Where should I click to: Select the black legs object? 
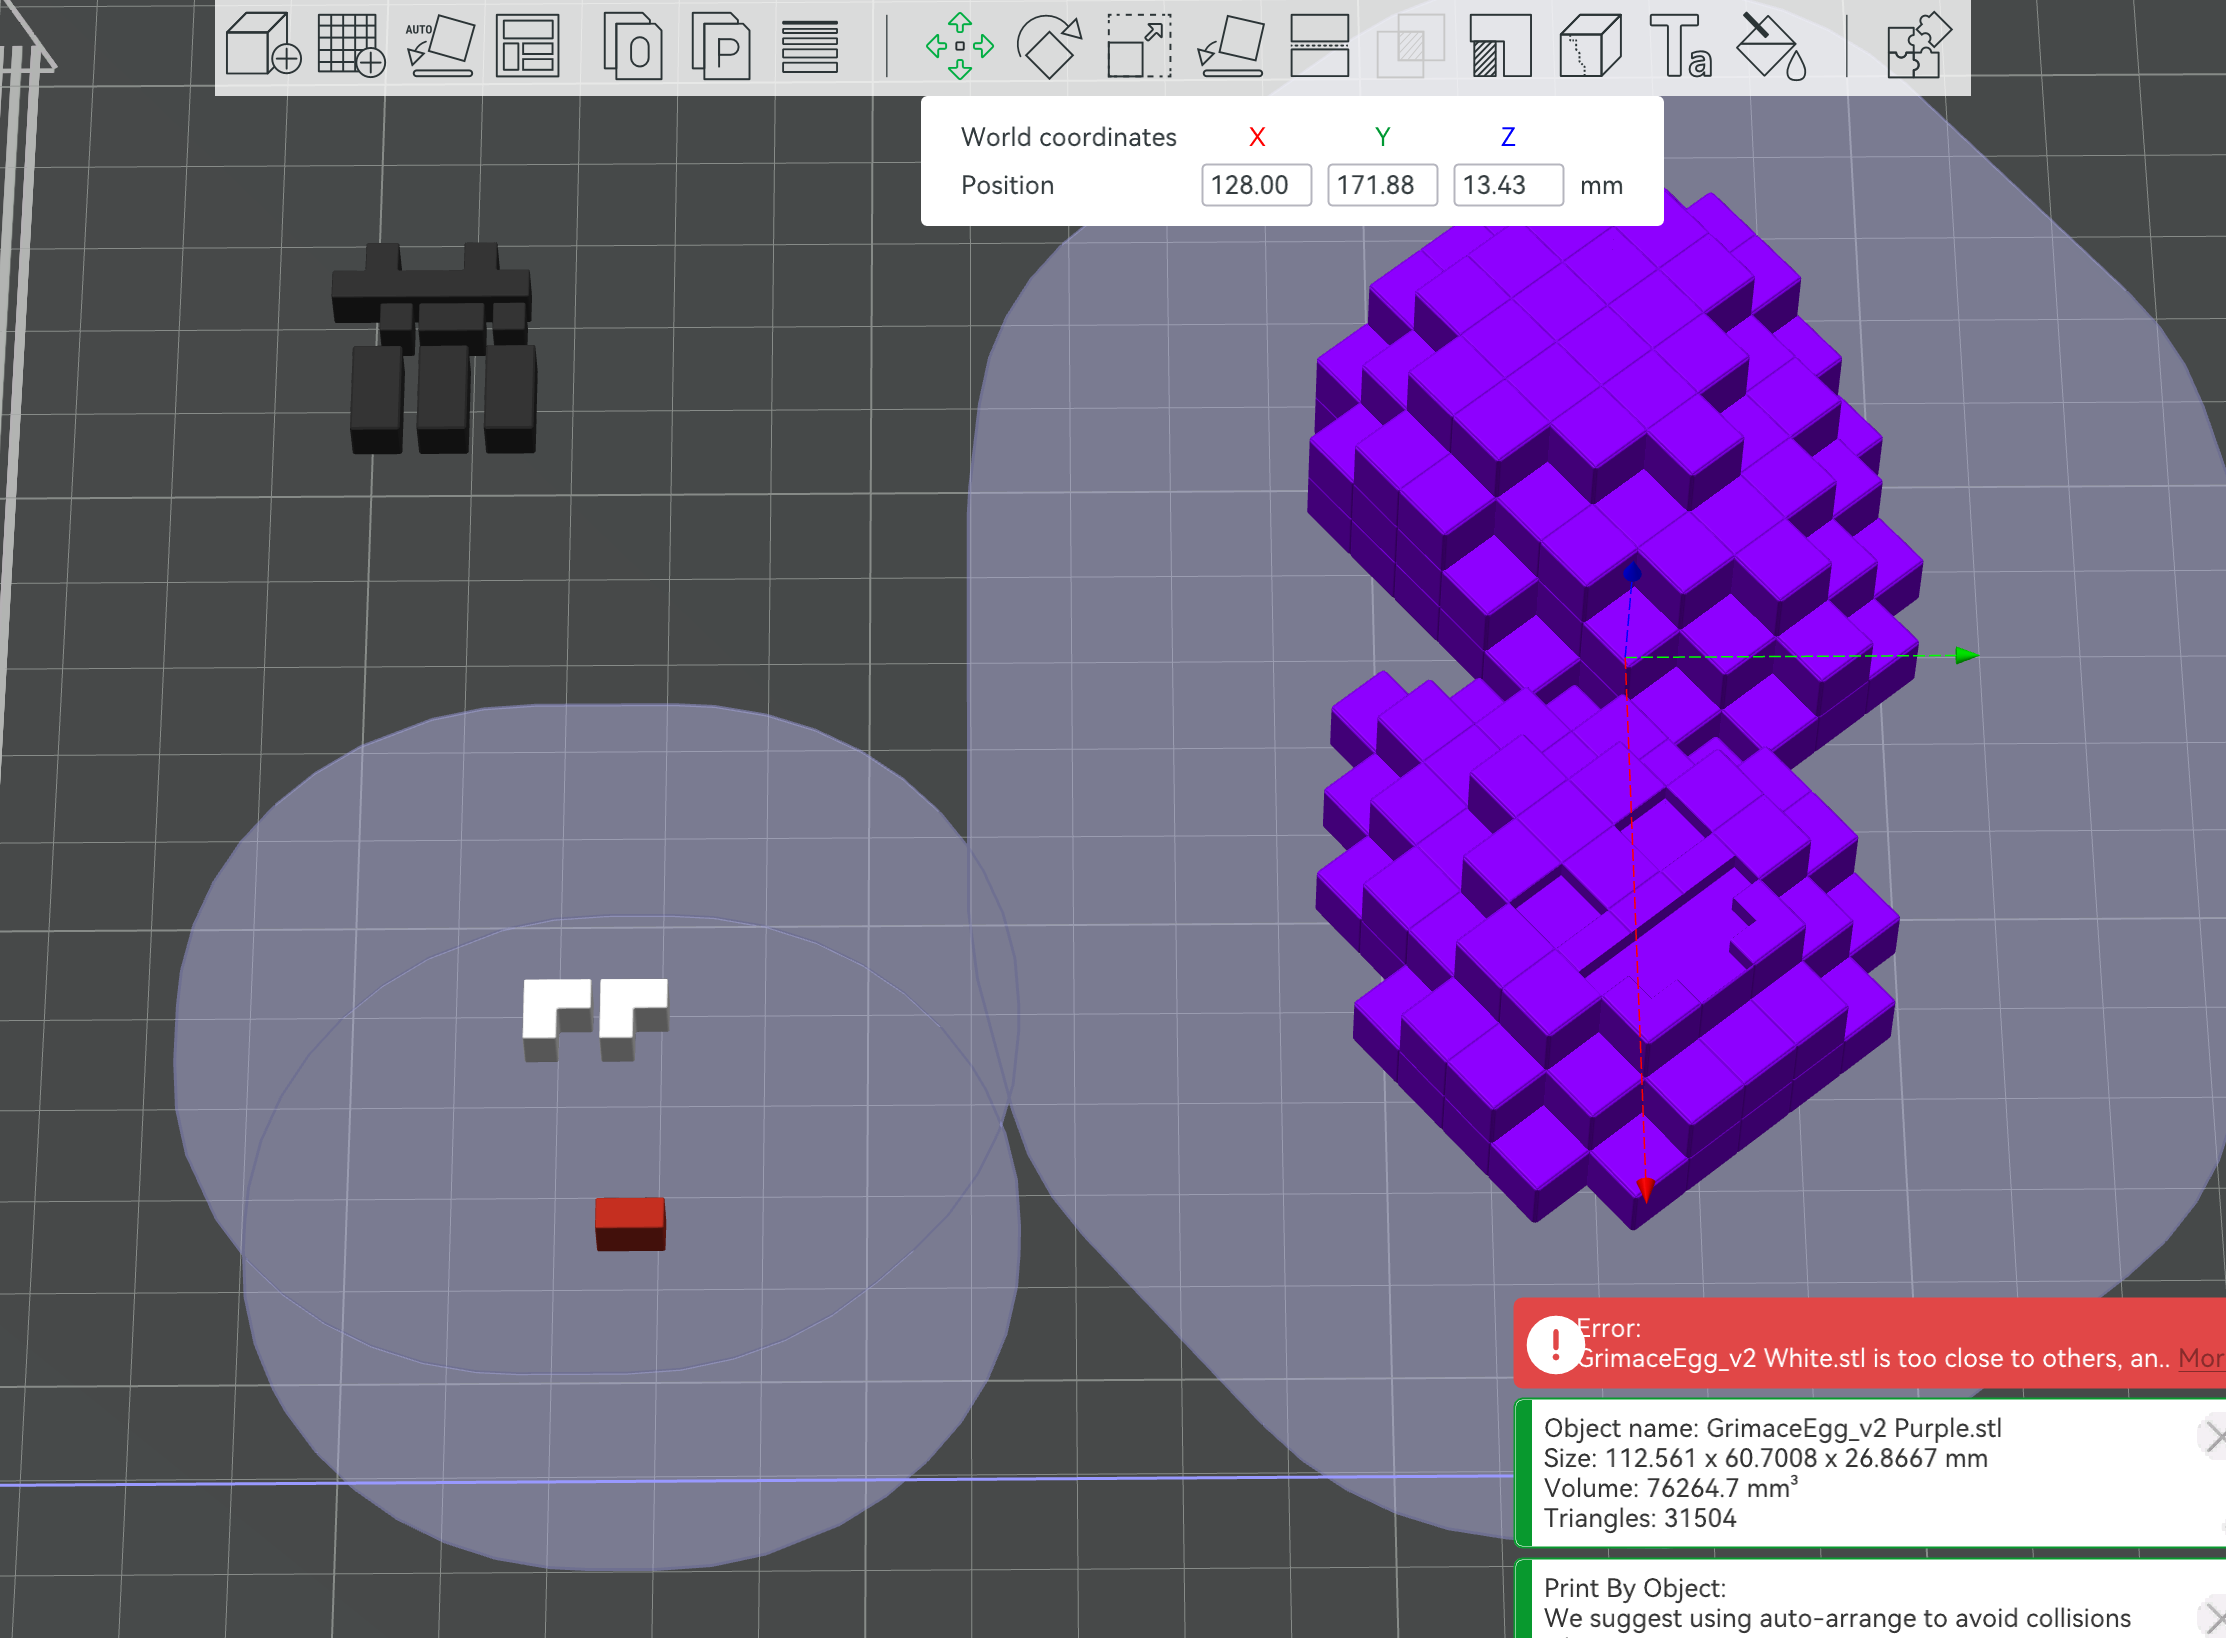(x=433, y=347)
